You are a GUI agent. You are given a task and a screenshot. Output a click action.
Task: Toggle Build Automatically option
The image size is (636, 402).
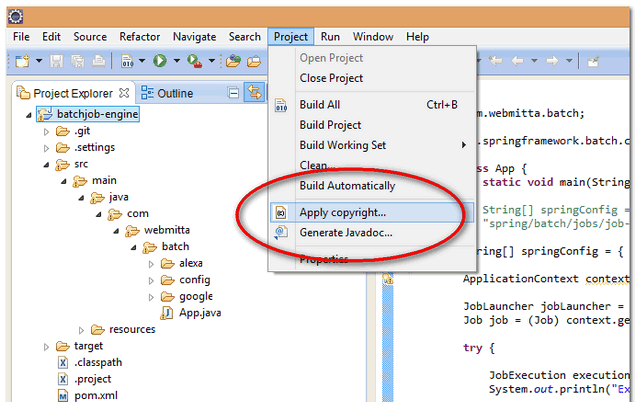coord(372,186)
